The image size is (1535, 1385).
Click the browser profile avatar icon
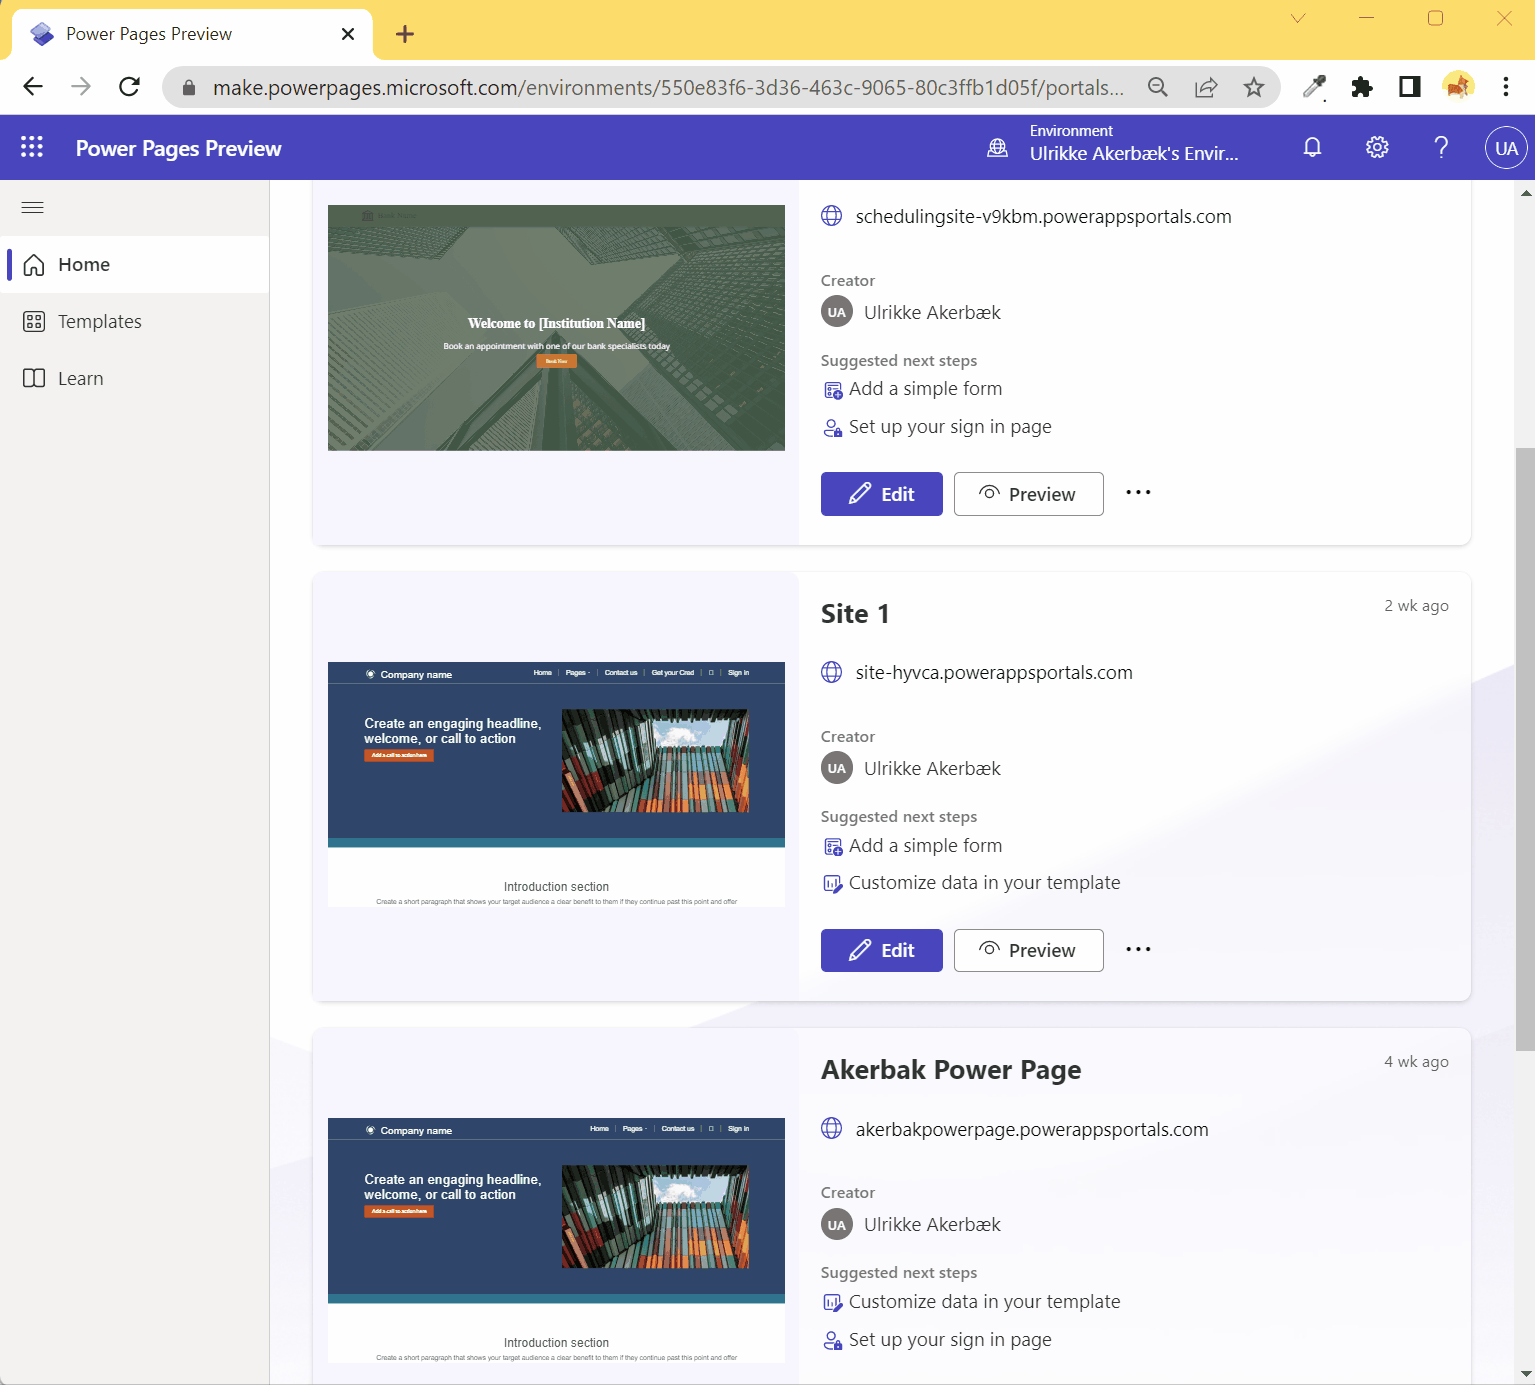pyautogui.click(x=1458, y=87)
